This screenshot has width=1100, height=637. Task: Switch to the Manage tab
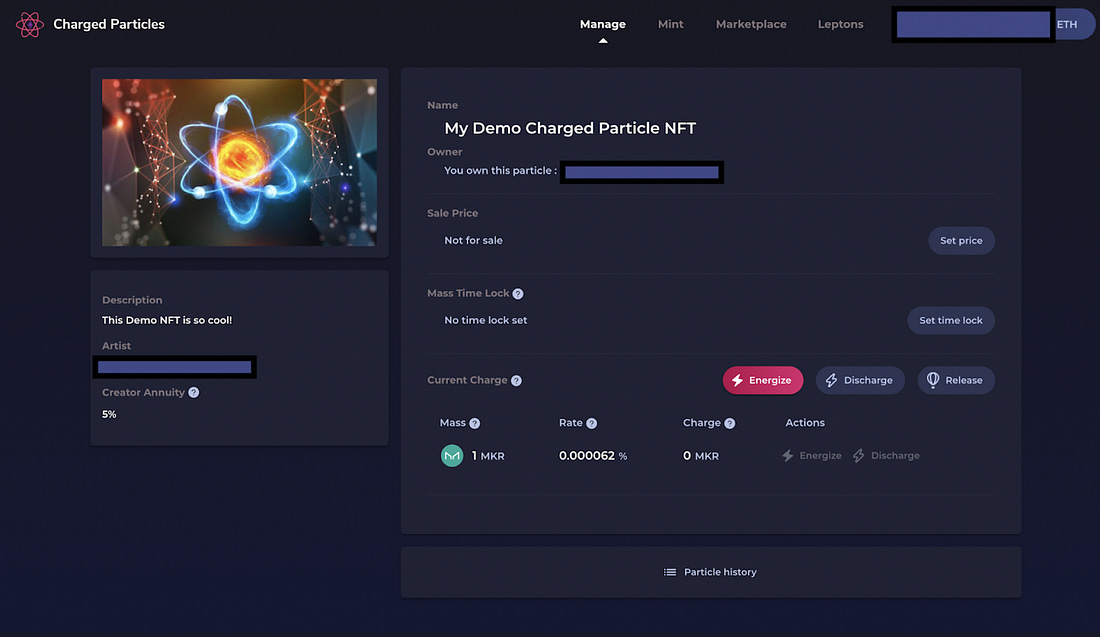coord(603,25)
